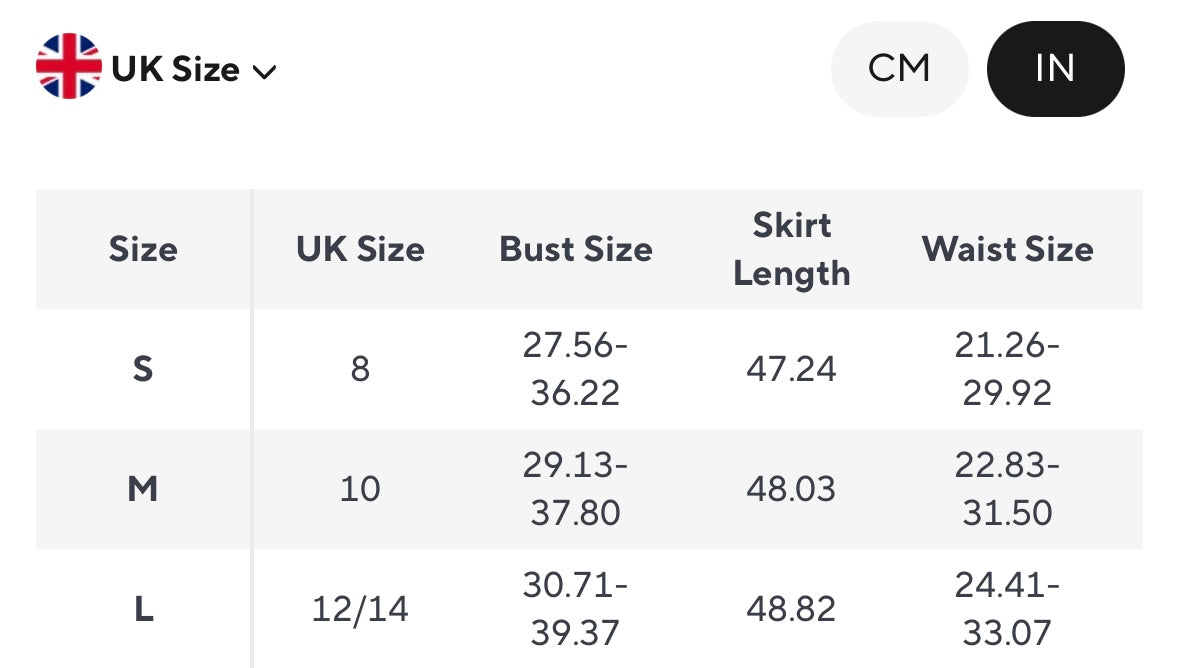The image size is (1179, 668).
Task: Click the UK flag icon
Action: [68, 67]
